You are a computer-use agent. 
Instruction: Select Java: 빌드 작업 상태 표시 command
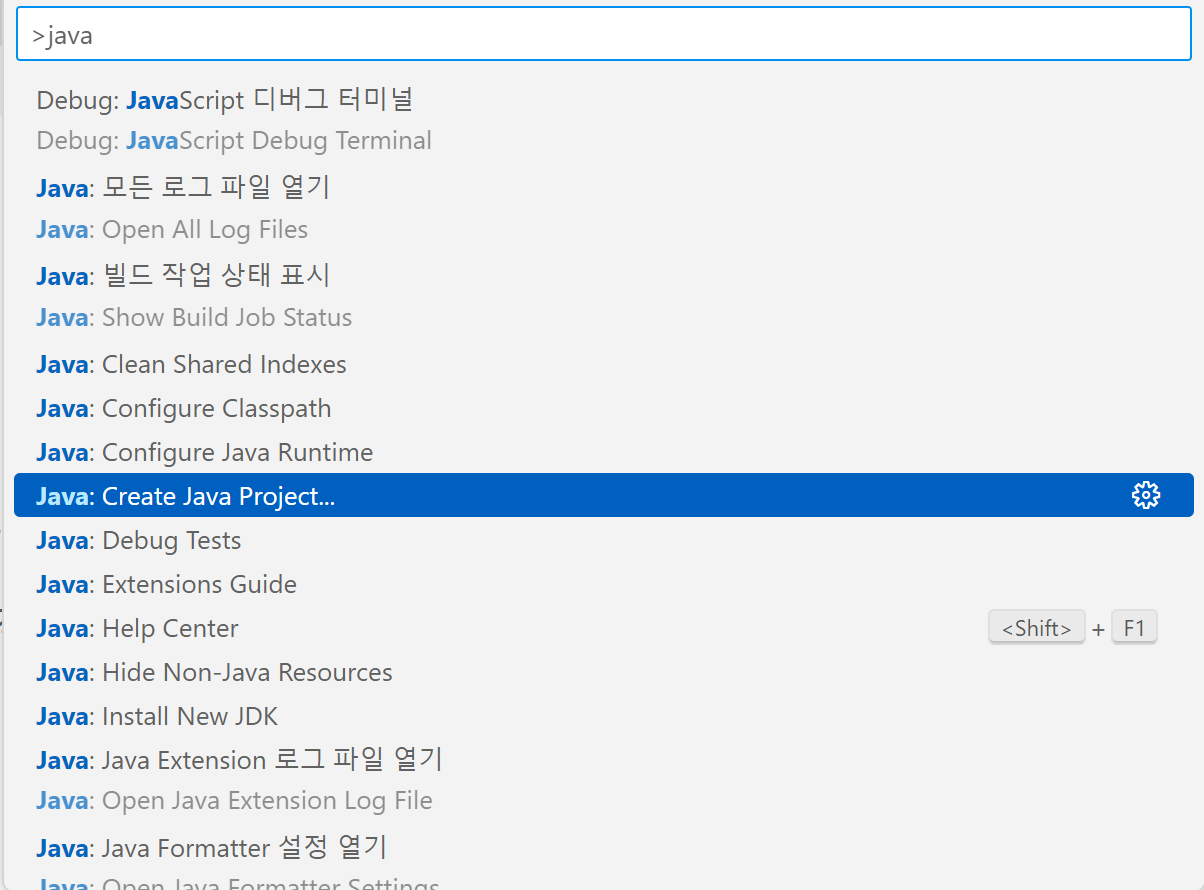[x=603, y=295]
